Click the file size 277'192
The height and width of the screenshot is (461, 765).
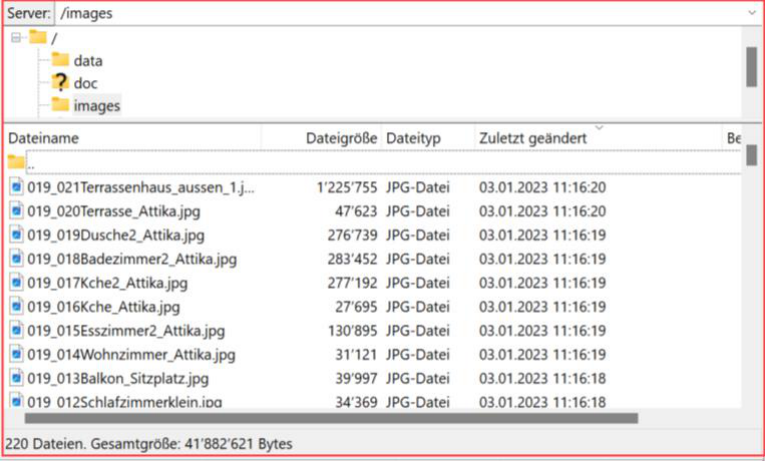tap(352, 283)
